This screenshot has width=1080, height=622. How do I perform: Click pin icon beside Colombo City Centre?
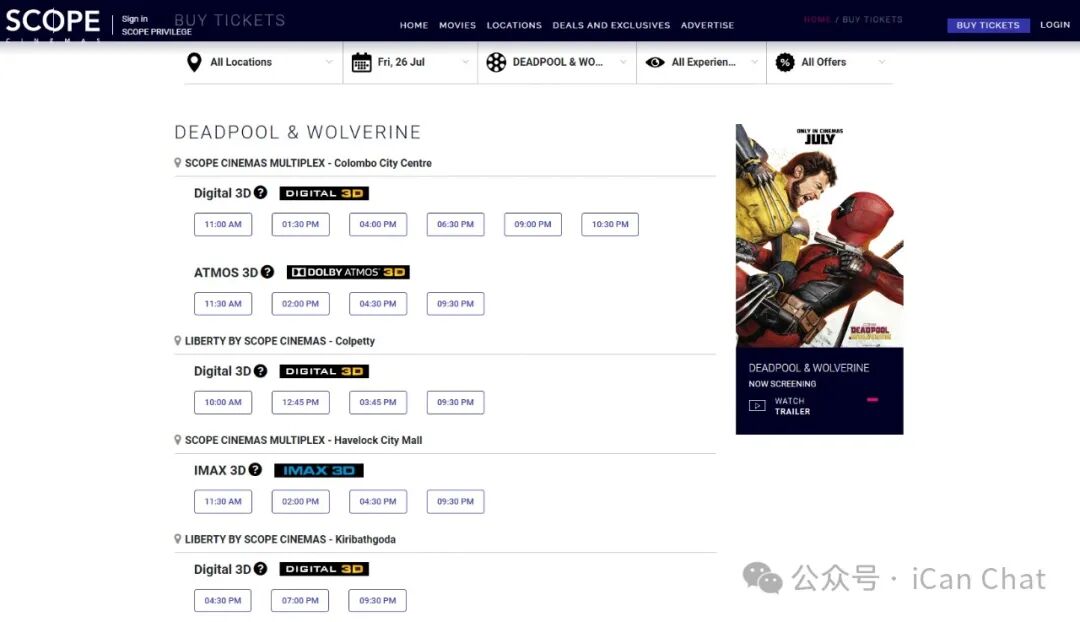pos(178,163)
